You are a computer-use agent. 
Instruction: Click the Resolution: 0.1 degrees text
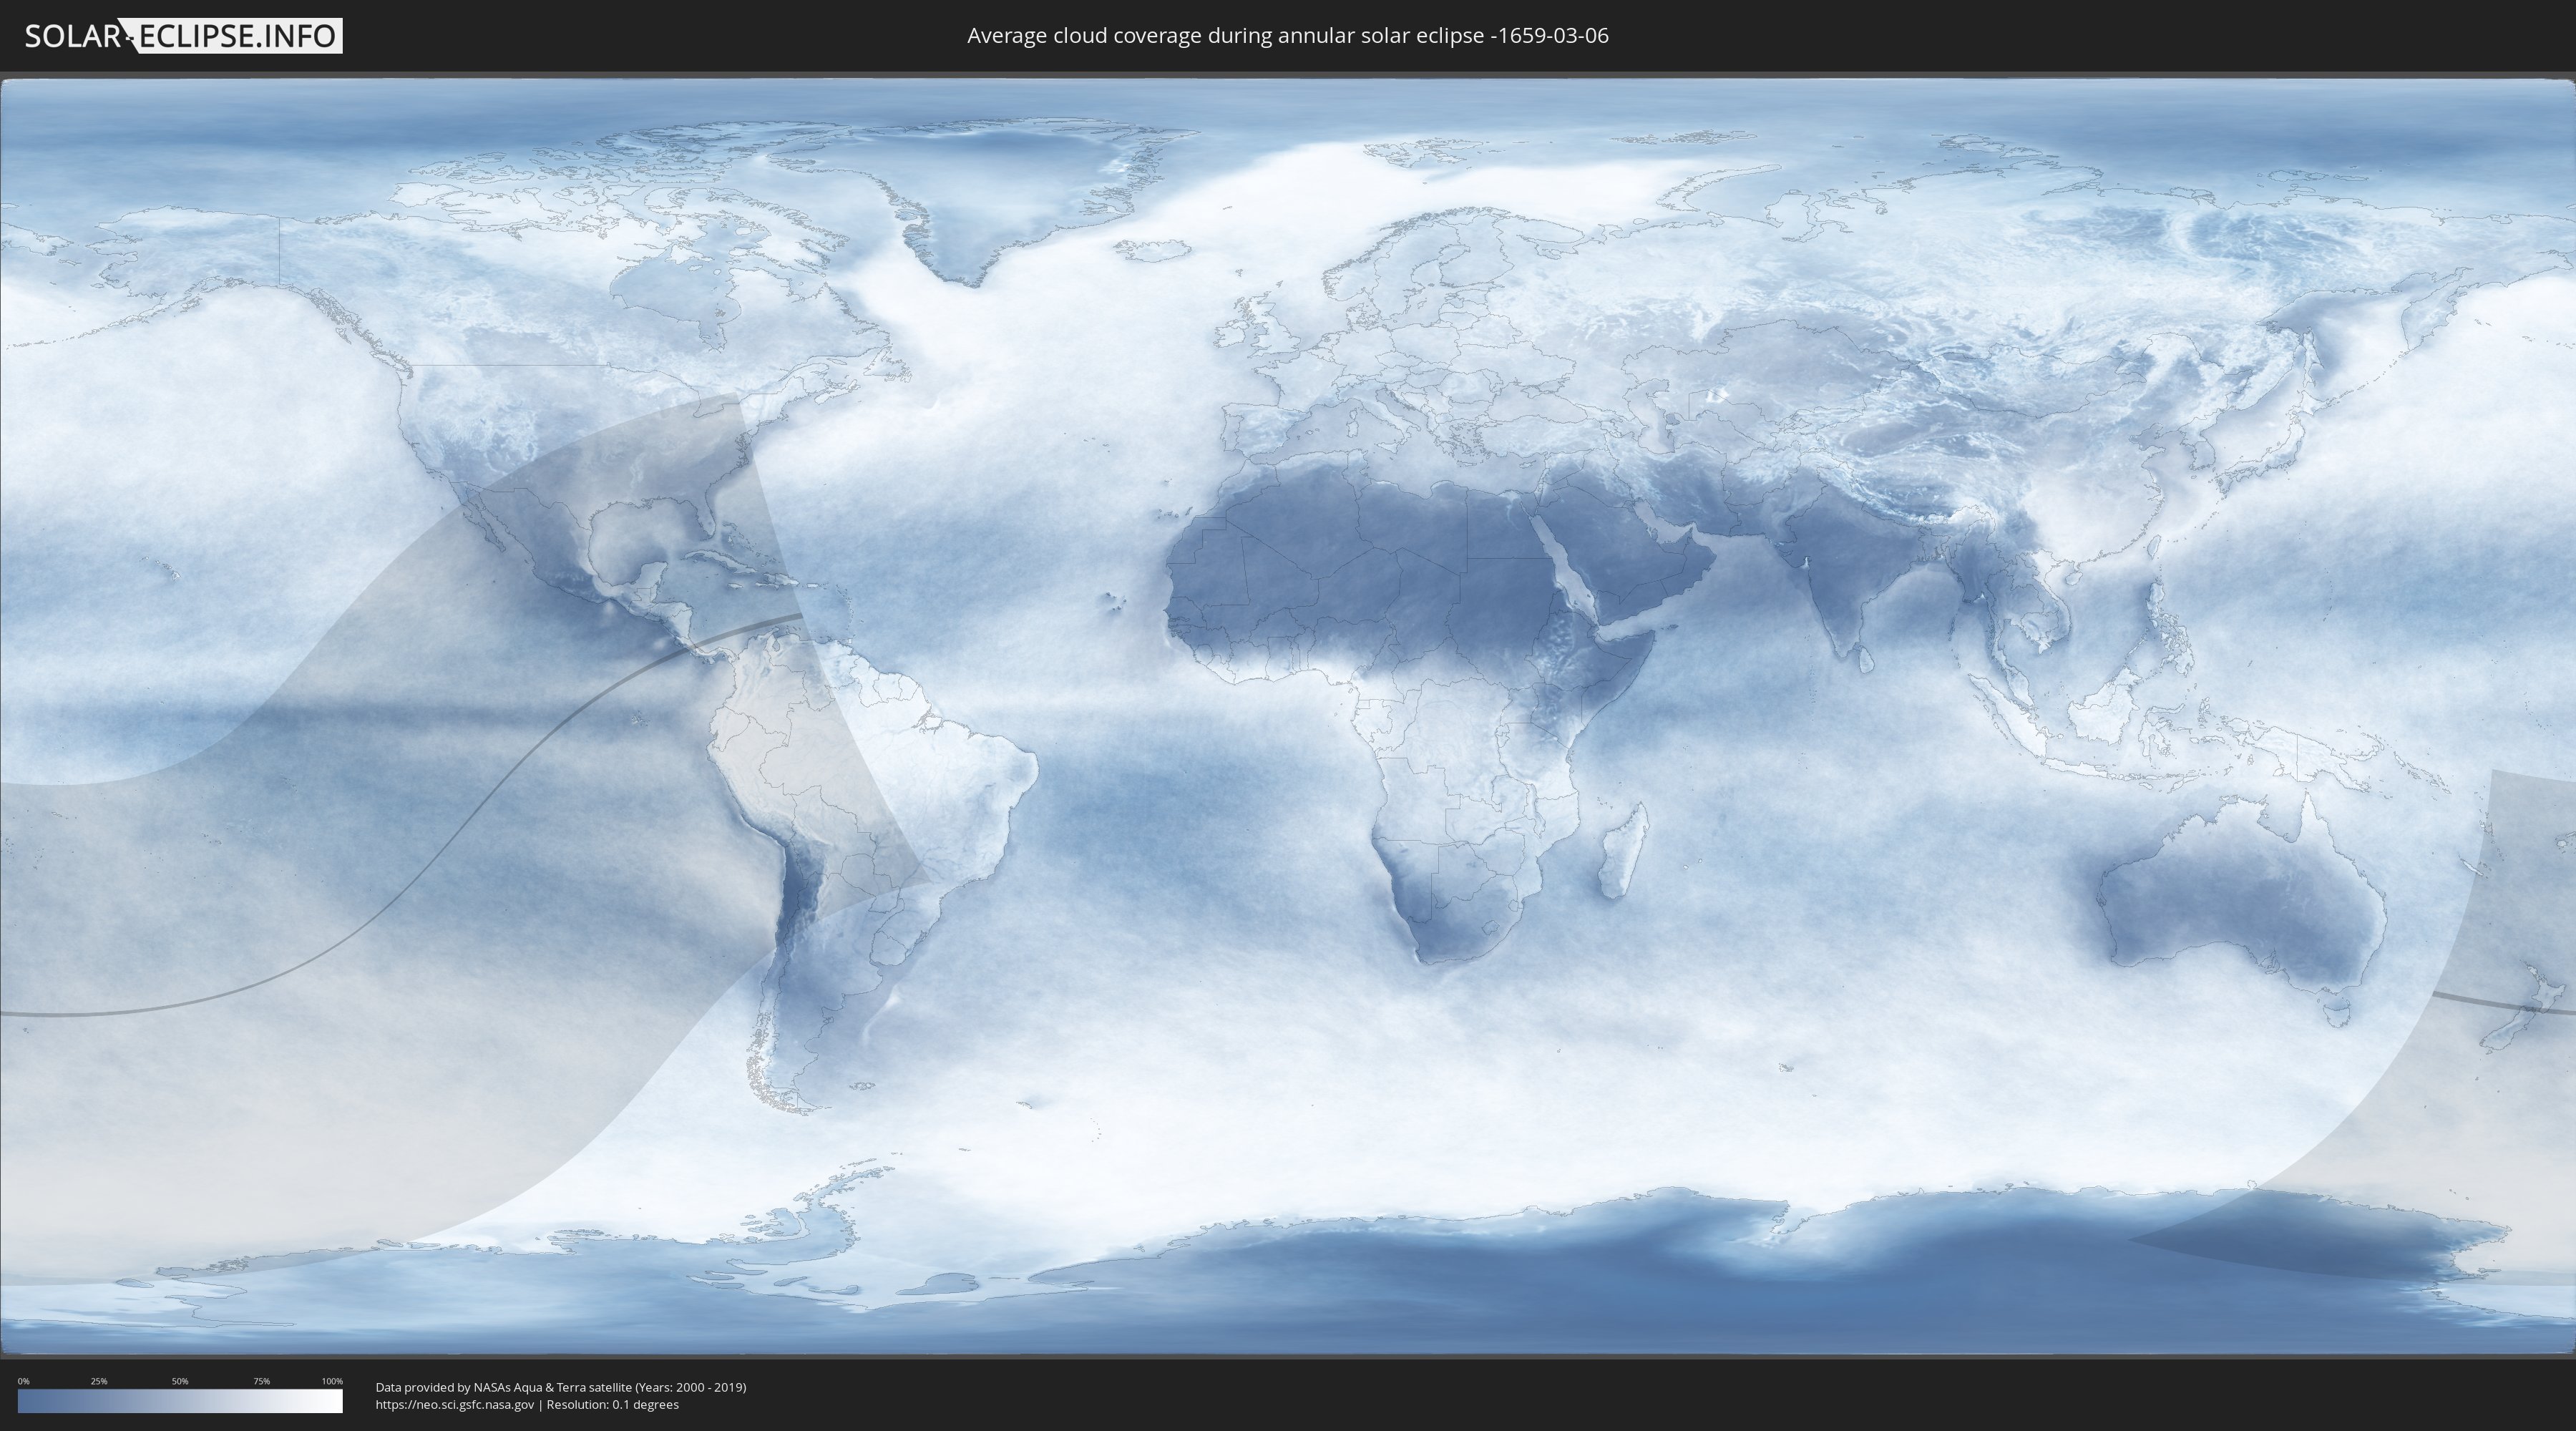tap(612, 1404)
